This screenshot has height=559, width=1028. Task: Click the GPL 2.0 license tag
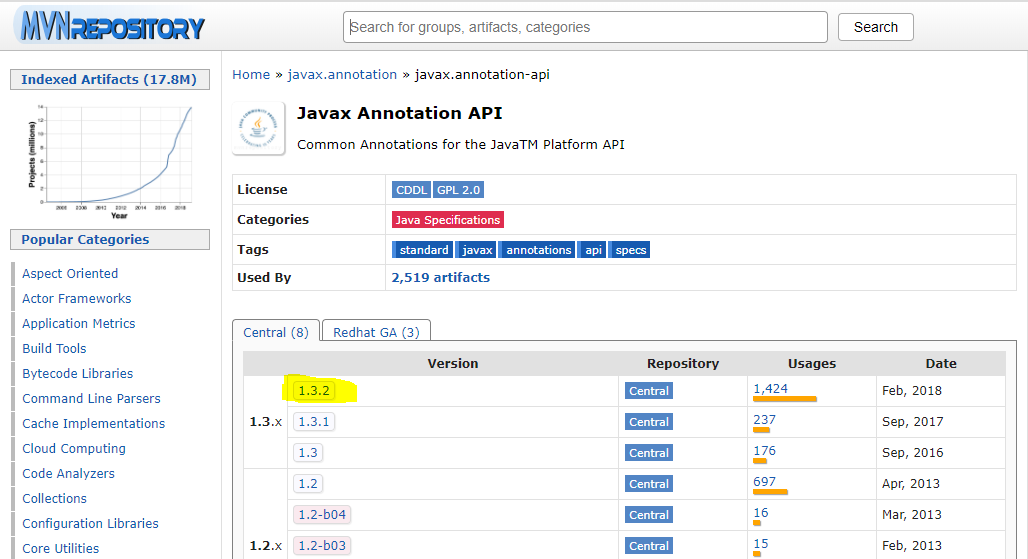pos(458,190)
